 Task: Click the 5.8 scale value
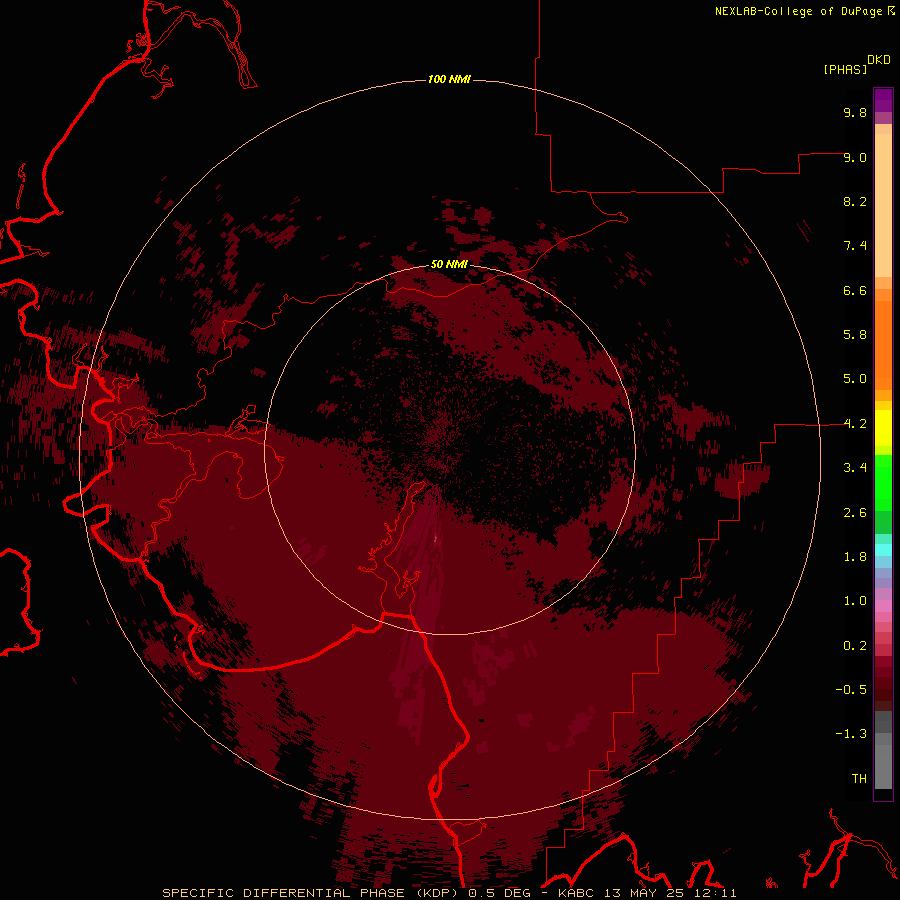click(x=855, y=335)
